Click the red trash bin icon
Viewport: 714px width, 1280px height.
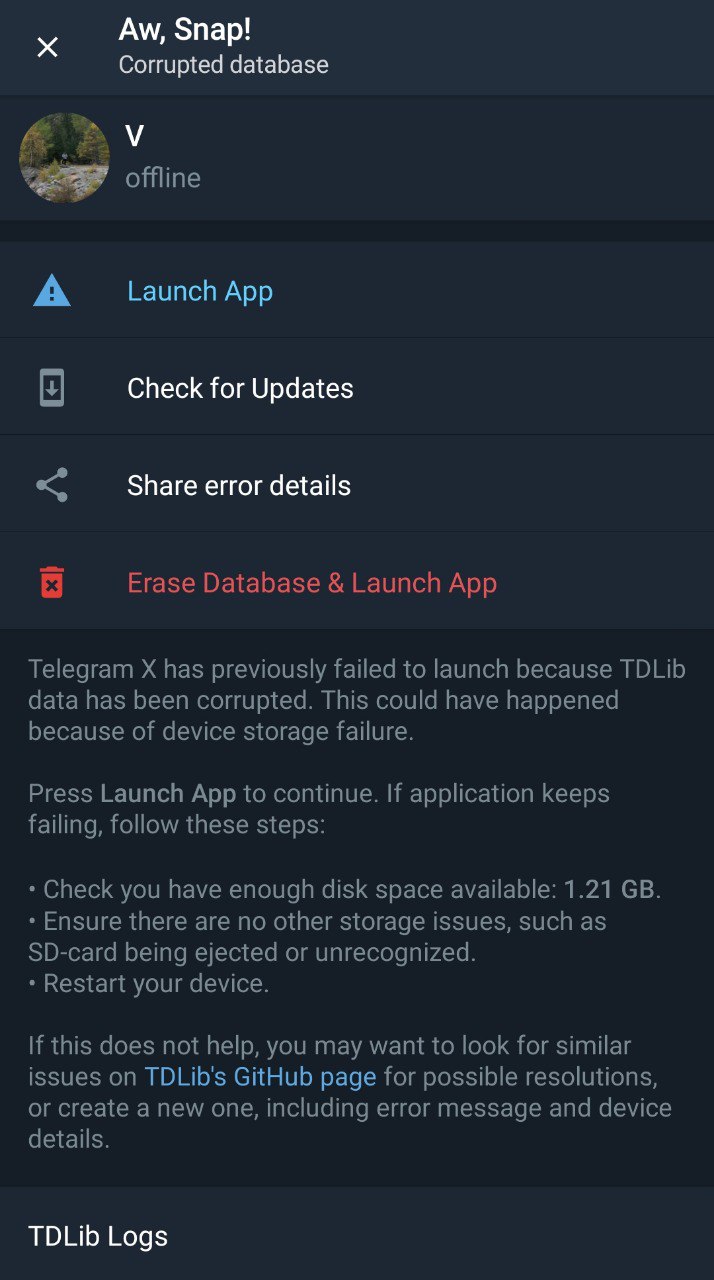pos(52,582)
